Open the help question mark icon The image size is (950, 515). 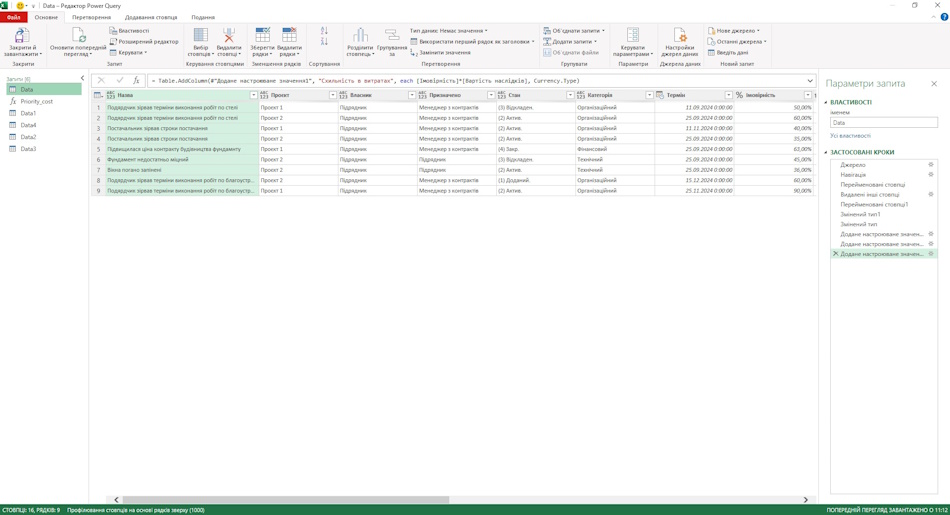(944, 17)
